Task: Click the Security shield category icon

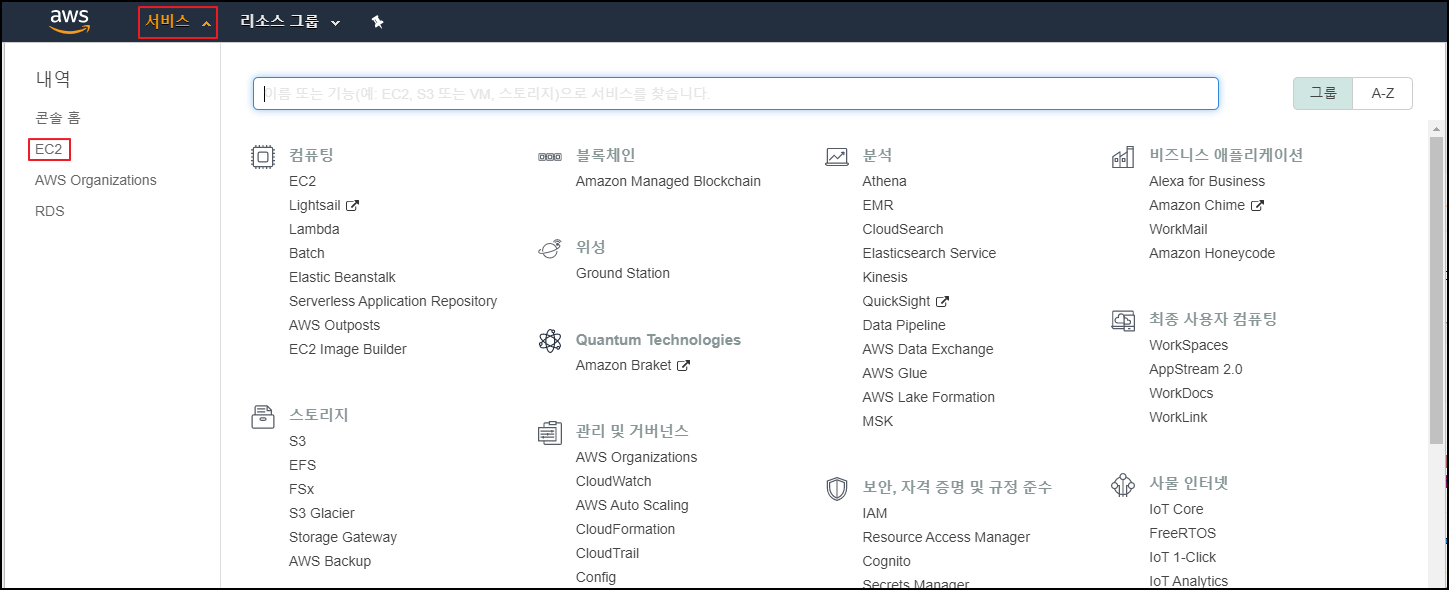Action: [837, 489]
